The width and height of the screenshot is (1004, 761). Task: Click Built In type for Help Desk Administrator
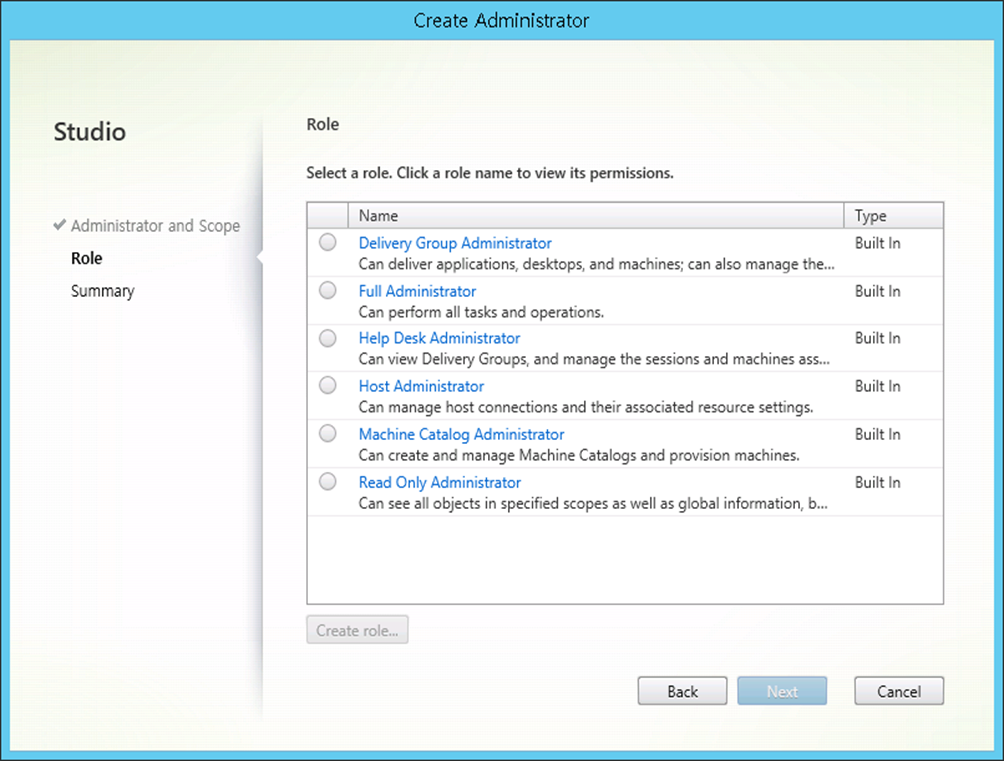click(877, 338)
